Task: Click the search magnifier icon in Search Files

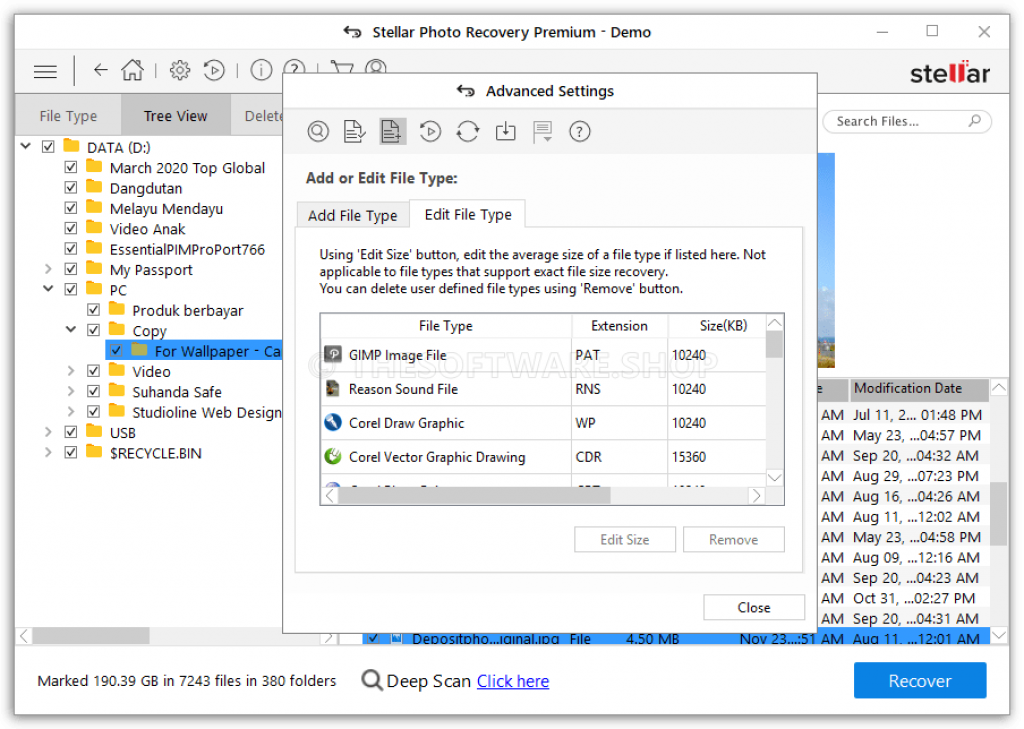Action: [974, 121]
